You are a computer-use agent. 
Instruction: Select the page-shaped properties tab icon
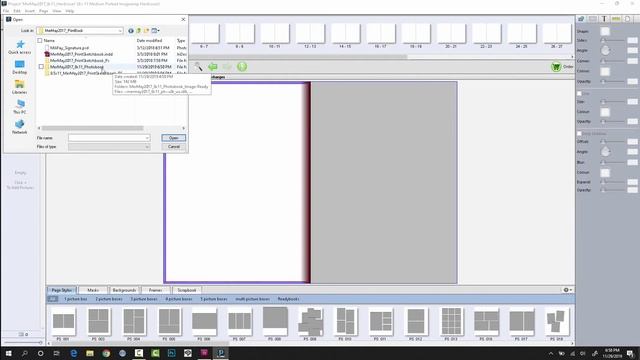[627, 19]
